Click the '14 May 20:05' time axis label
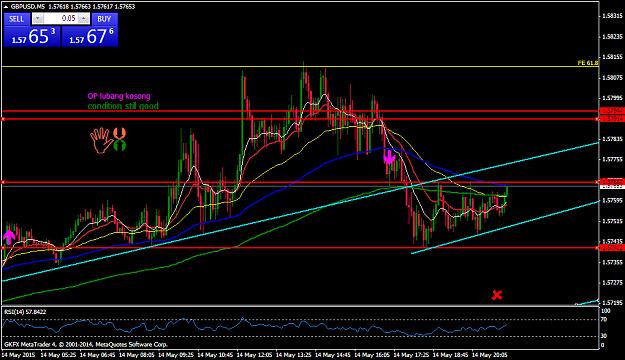Screen dimensions: 625x360 point(489,355)
